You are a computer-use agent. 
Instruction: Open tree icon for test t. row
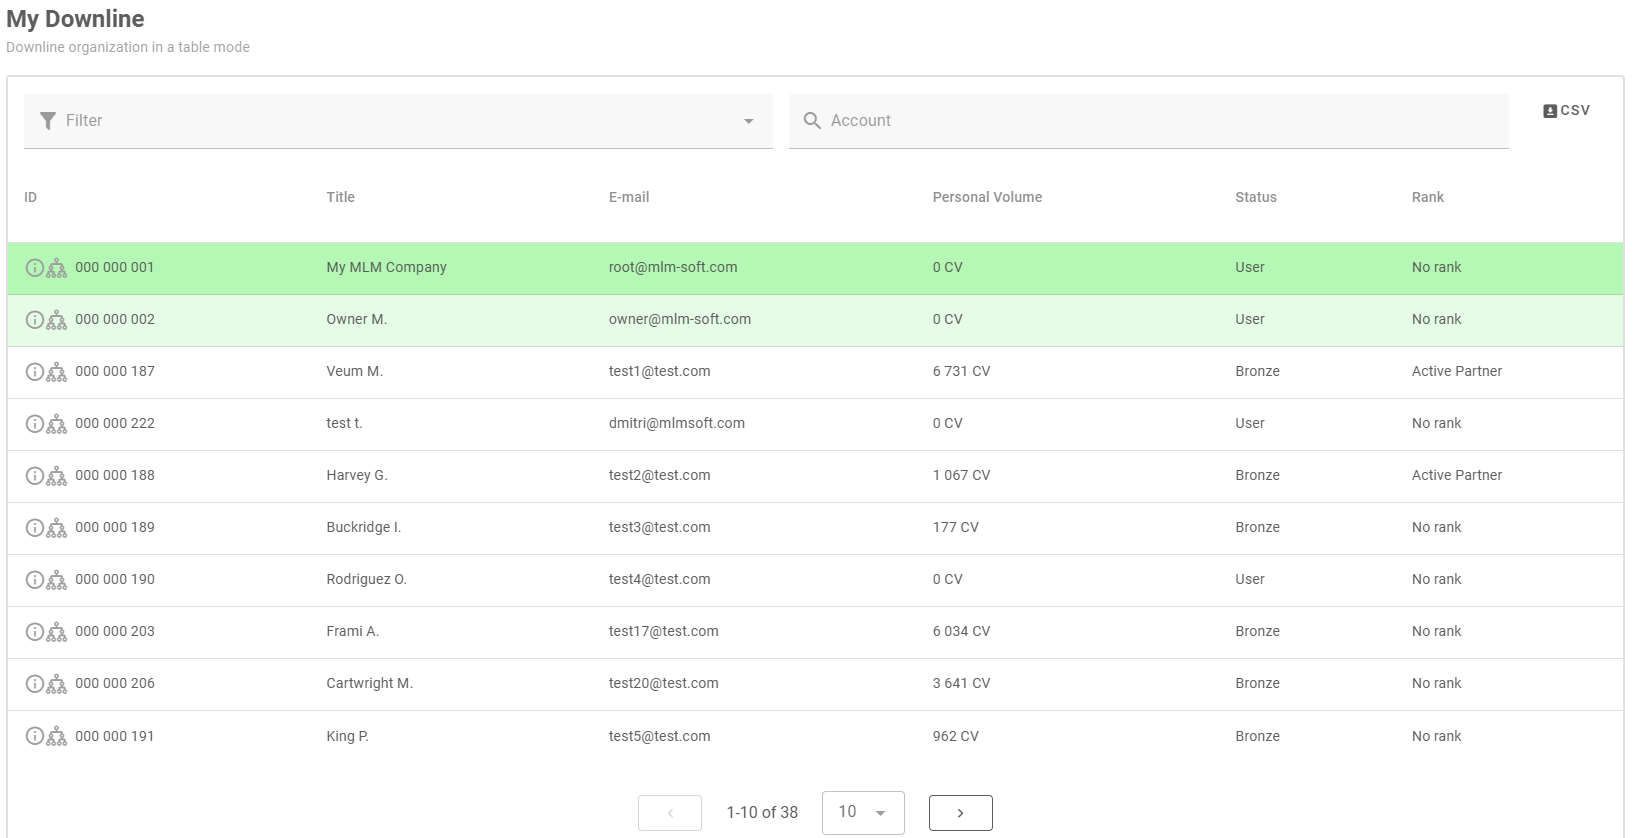tap(57, 424)
